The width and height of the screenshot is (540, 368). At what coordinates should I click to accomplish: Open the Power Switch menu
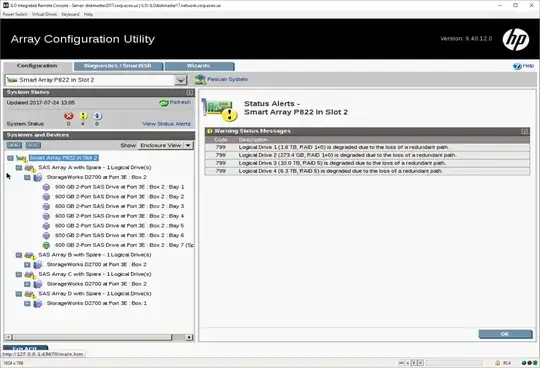coord(15,14)
